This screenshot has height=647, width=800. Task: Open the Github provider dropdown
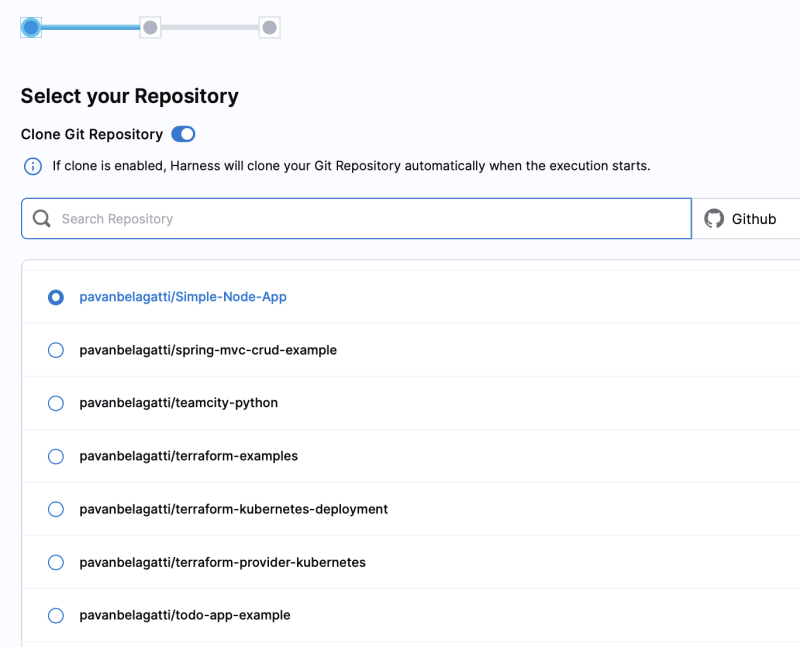[746, 218]
